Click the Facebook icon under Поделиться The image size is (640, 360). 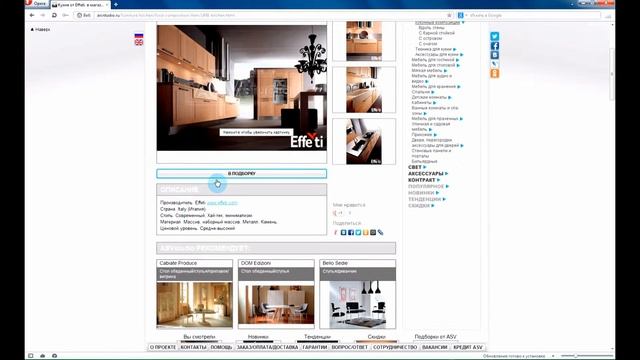coord(351,232)
